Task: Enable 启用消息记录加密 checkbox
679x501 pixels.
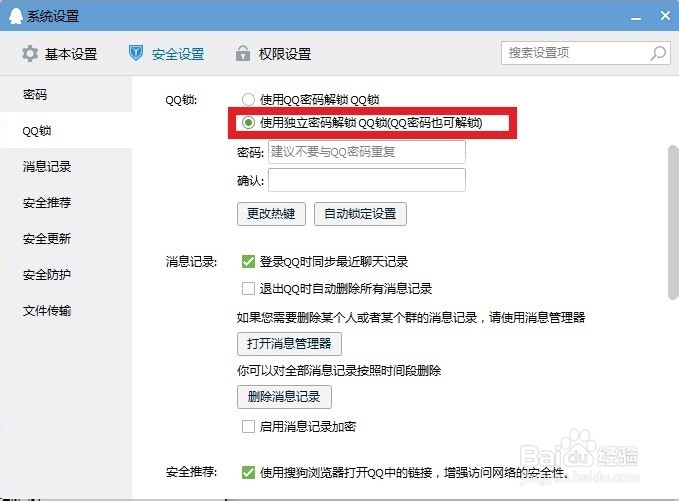Action: pyautogui.click(x=248, y=427)
